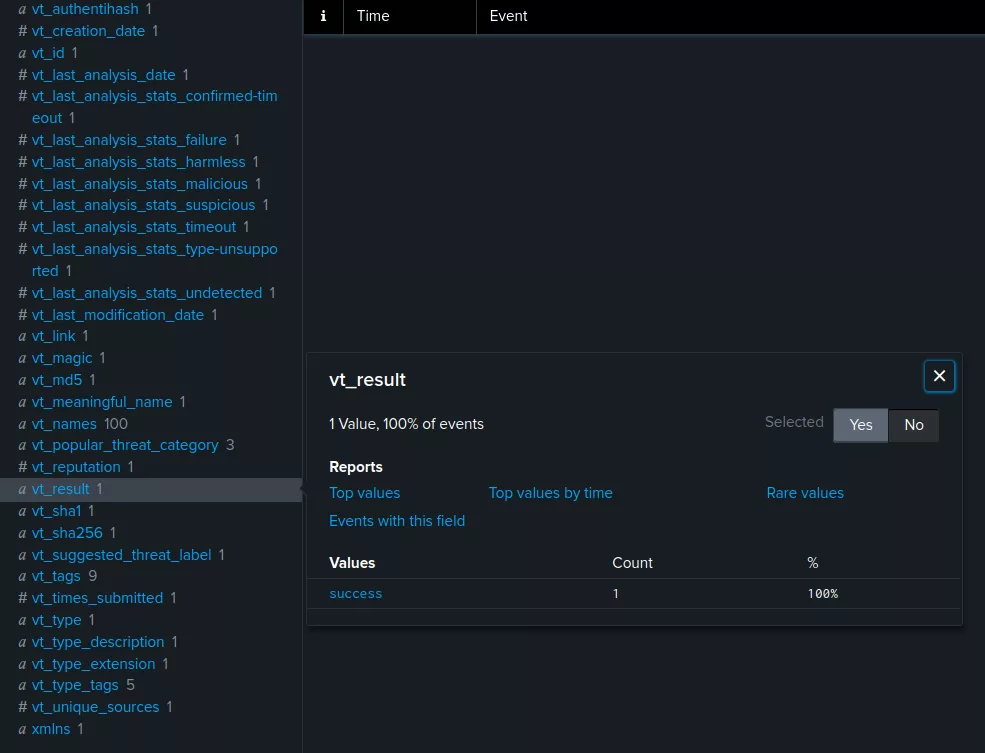Sort by the Time column header
The image size is (985, 753).
(x=373, y=16)
